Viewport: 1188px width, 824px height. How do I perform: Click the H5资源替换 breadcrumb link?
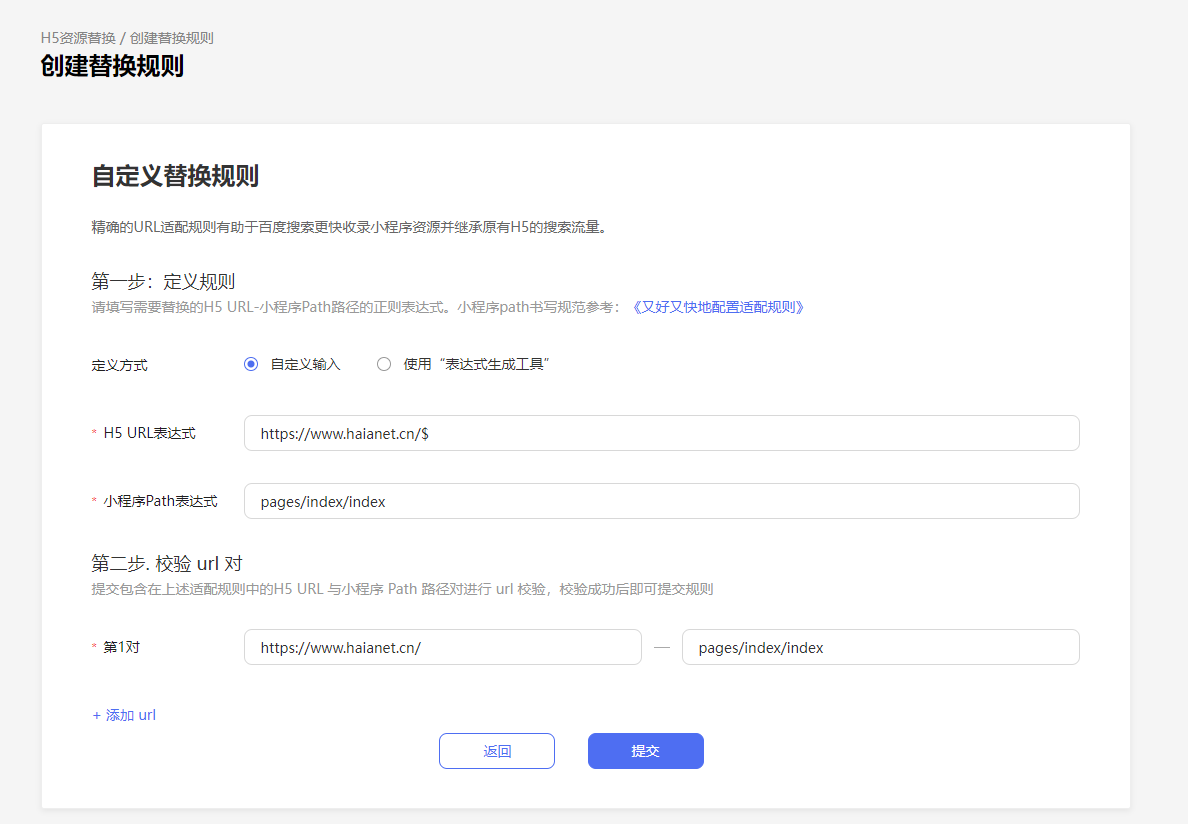78,38
